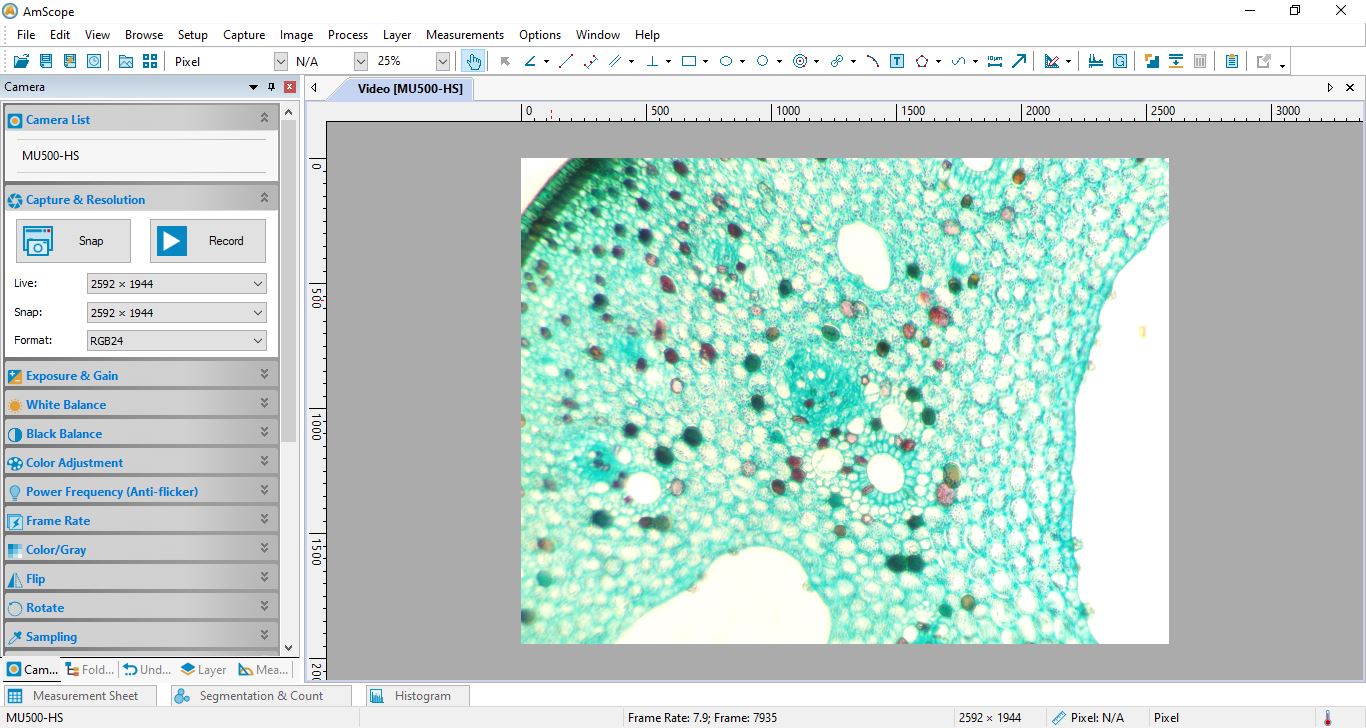Select the arrow selection tool
This screenshot has height=728, width=1366.
pyautogui.click(x=505, y=61)
